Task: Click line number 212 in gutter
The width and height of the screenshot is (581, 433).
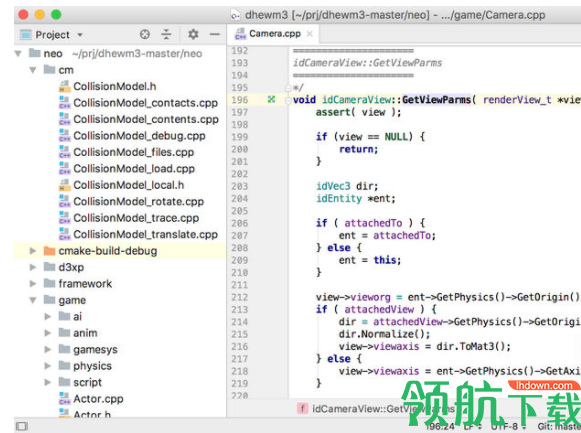Action: pos(240,297)
